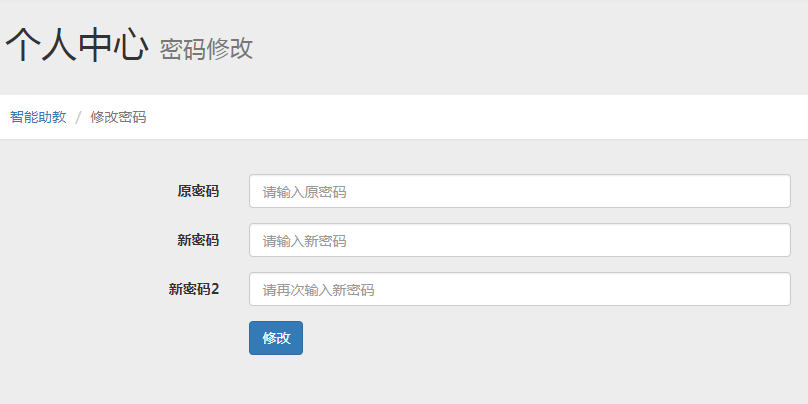Screen dimensions: 808x404
Task: Select the repeat new password text box
Action: 519,290
